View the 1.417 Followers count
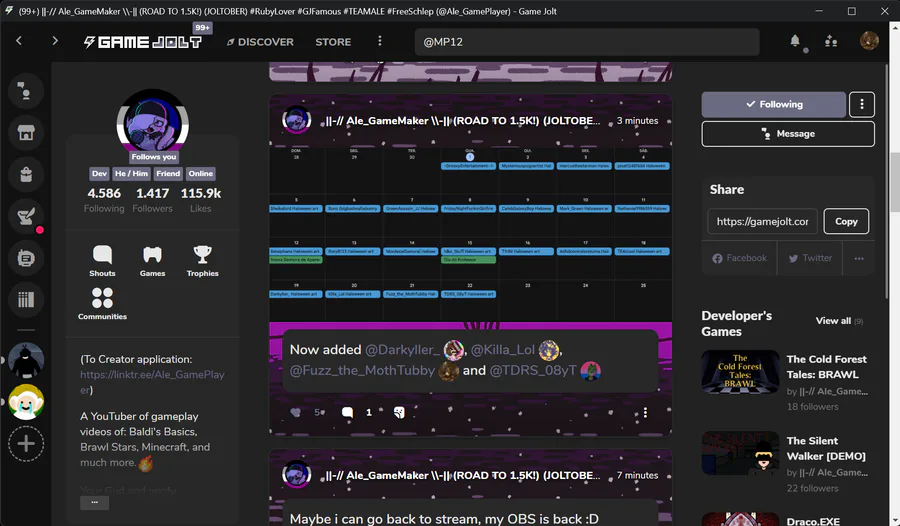Viewport: 900px width, 526px height. point(153,200)
